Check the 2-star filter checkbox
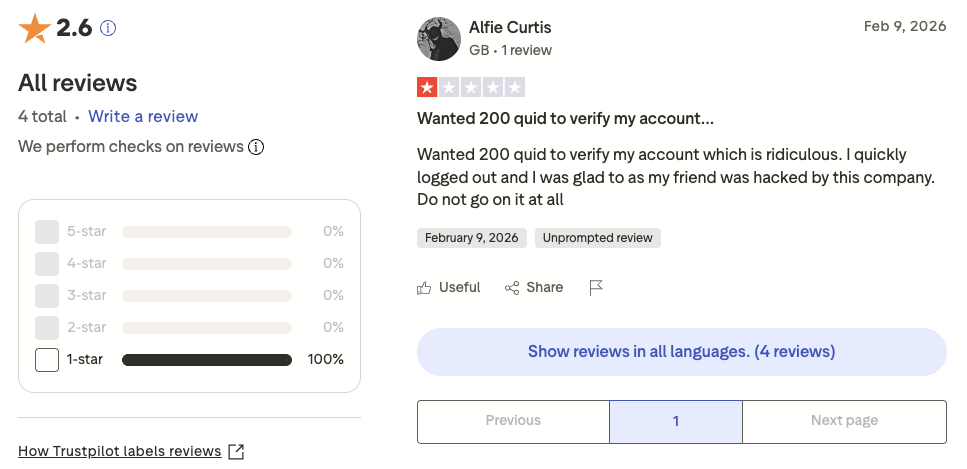 pyautogui.click(x=47, y=328)
